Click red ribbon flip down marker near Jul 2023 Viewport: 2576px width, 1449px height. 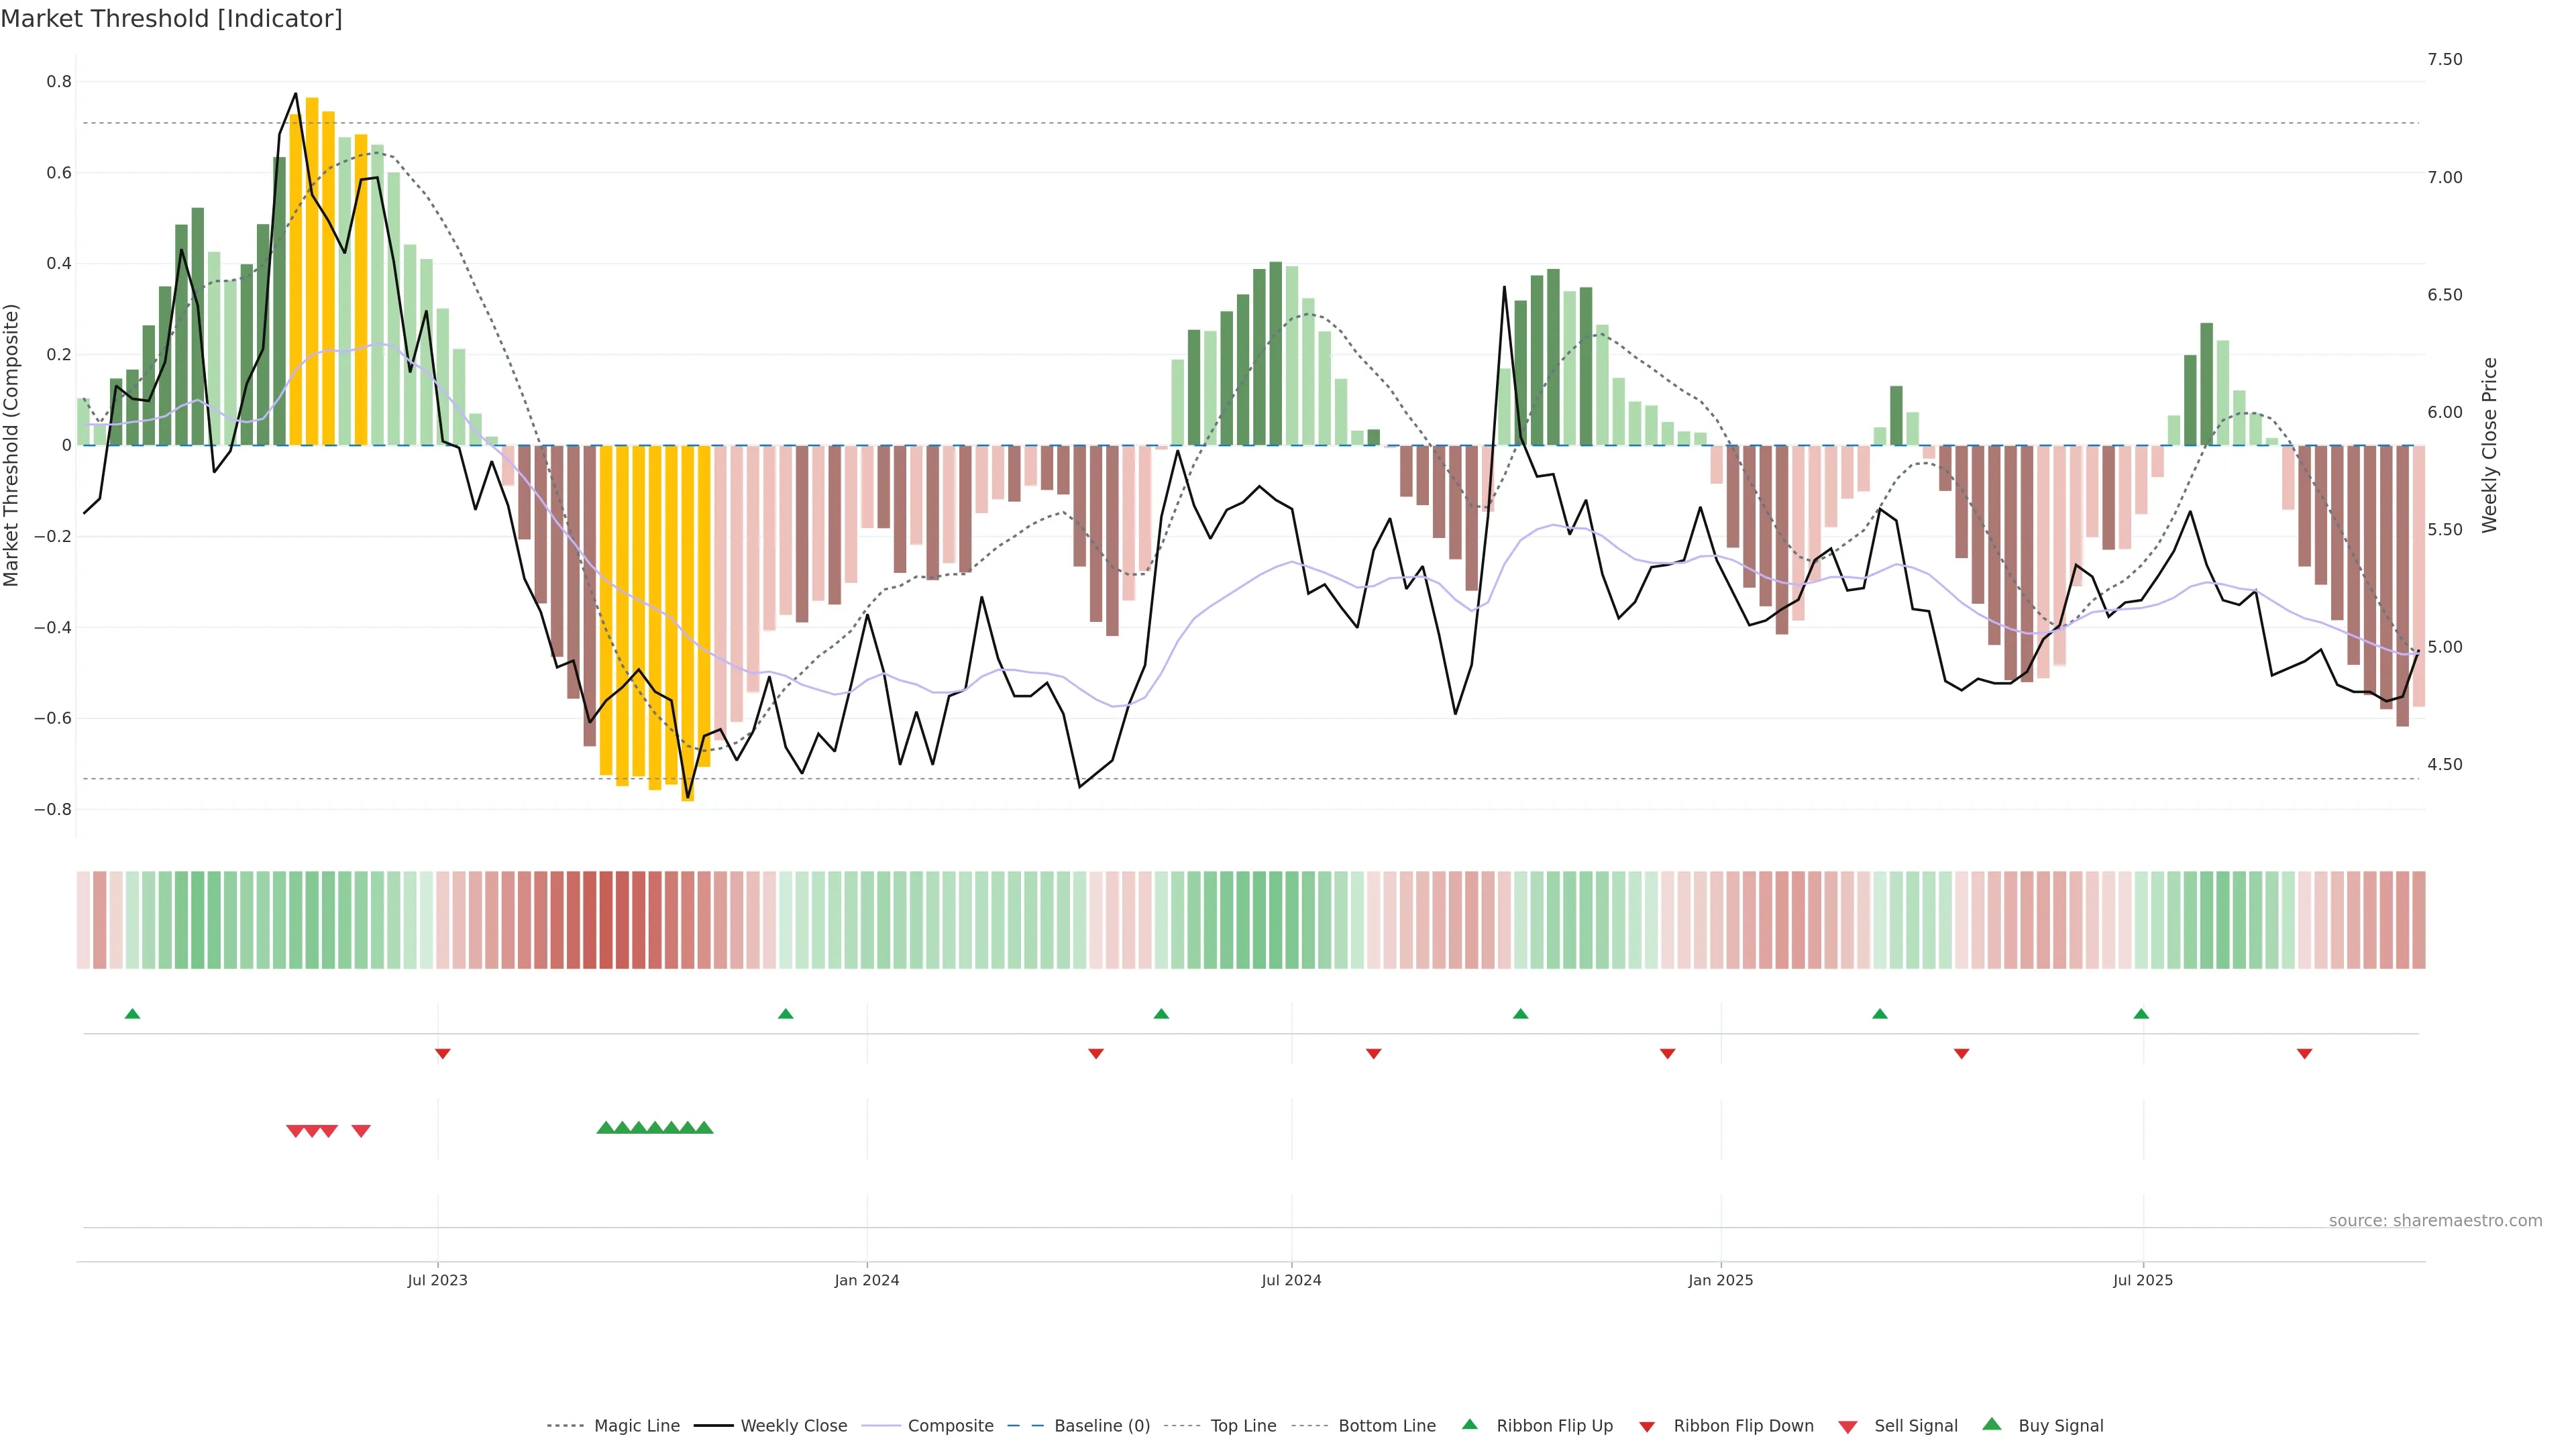pyautogui.click(x=443, y=1053)
